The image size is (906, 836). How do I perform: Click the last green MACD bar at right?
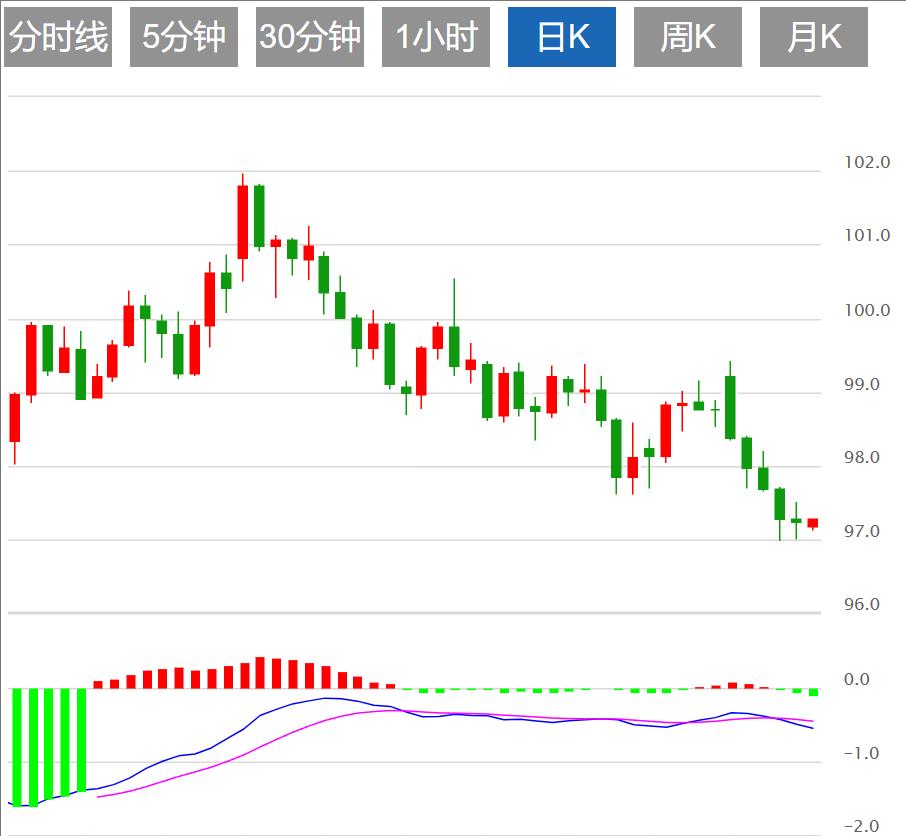tap(814, 692)
